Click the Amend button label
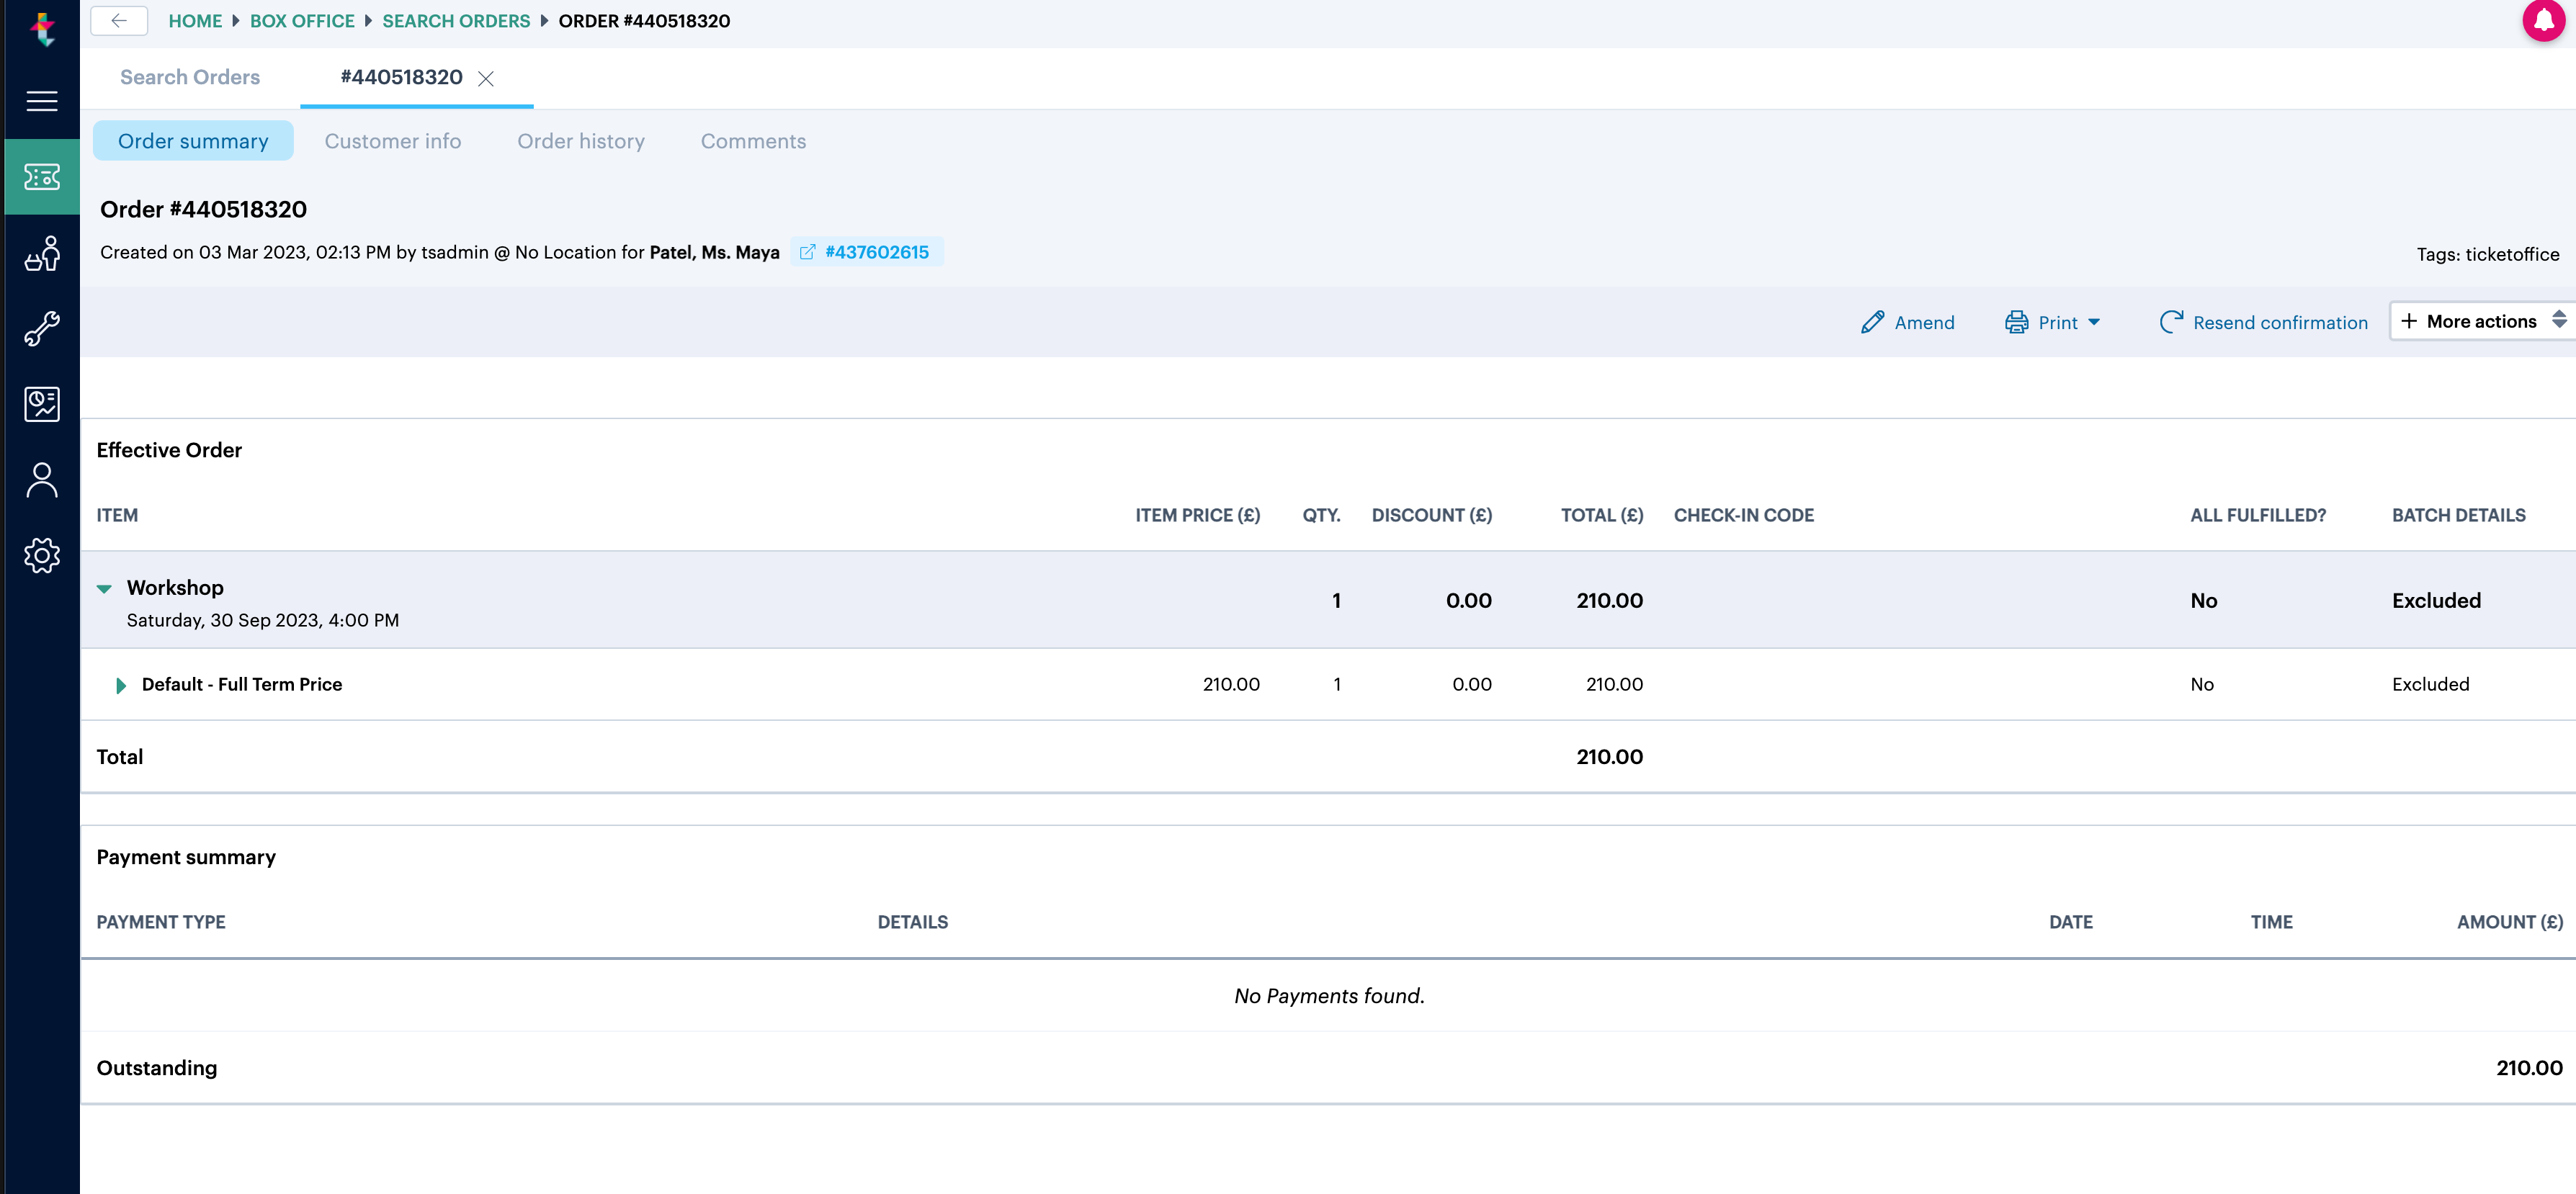2576x1194 pixels. 1924,322
